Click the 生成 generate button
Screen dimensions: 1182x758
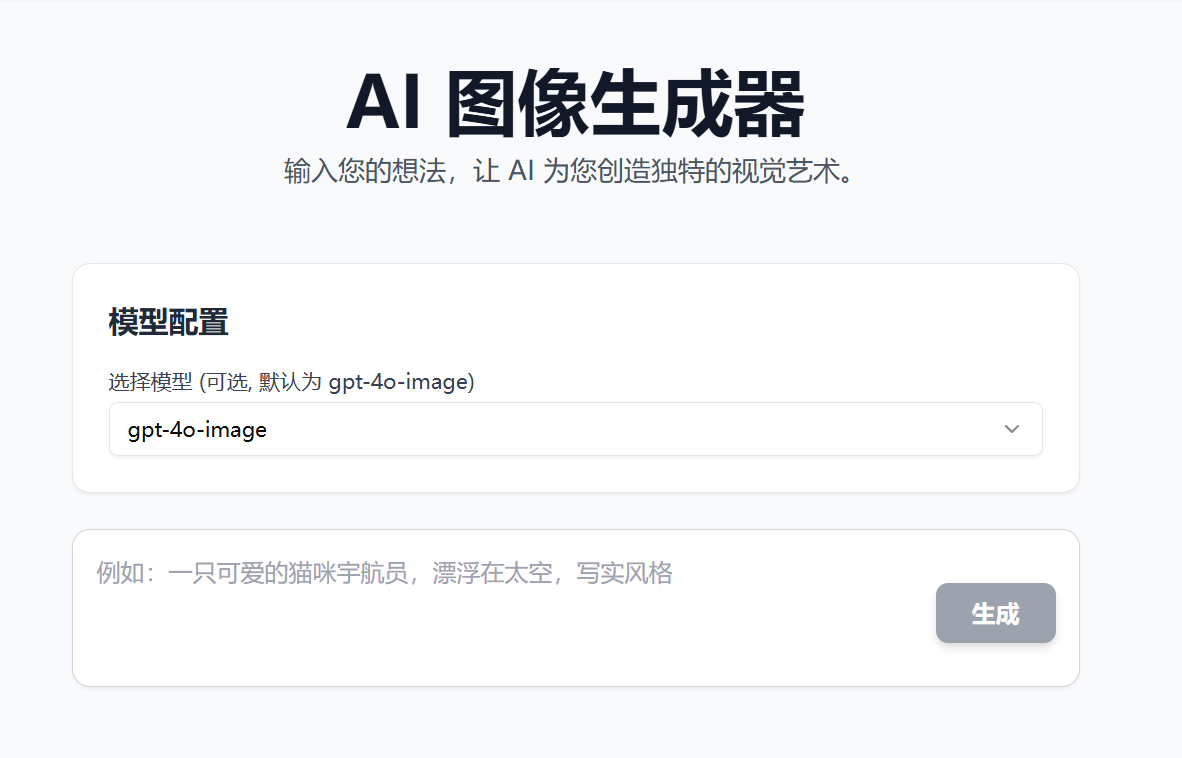click(x=995, y=613)
